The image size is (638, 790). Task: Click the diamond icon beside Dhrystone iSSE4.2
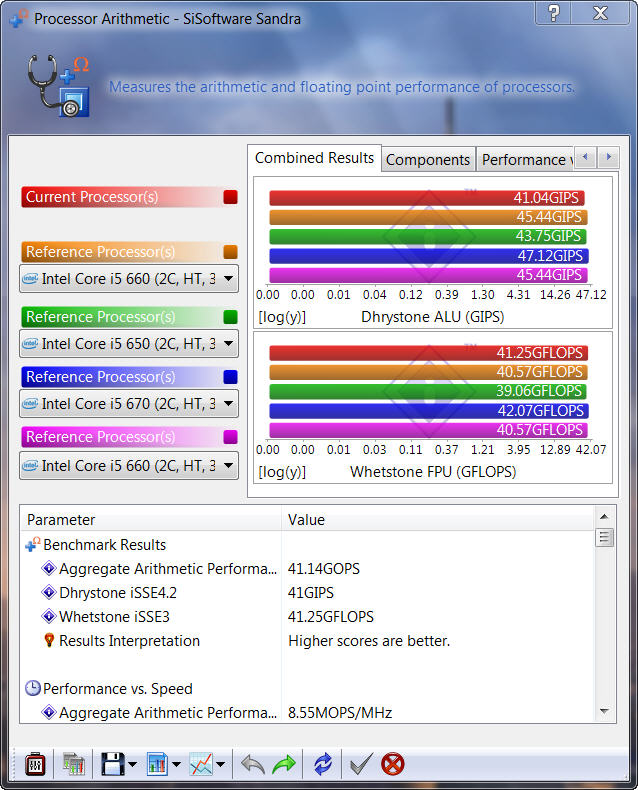48,592
